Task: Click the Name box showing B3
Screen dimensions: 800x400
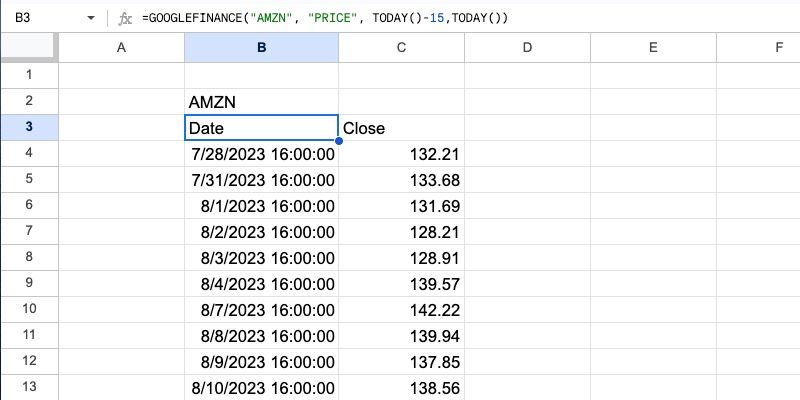Action: pos(40,18)
